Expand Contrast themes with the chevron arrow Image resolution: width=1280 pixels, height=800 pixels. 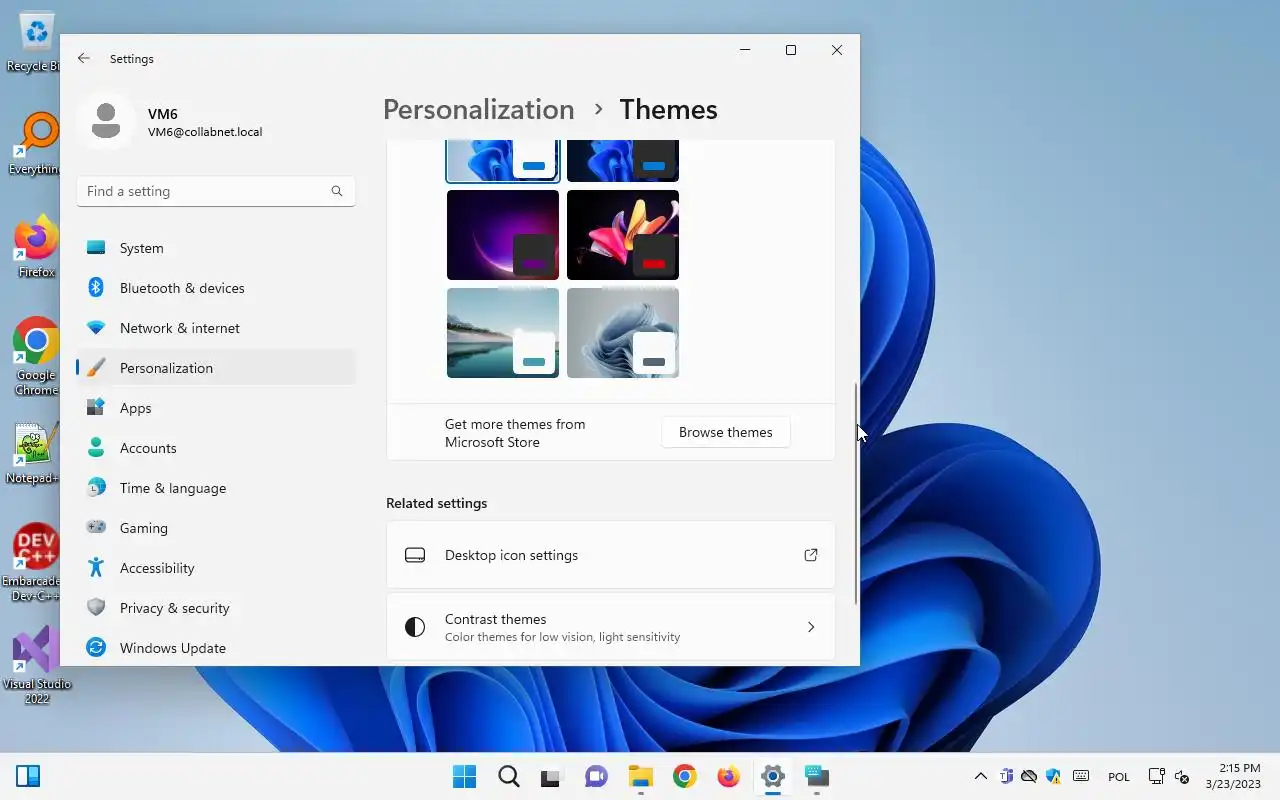(811, 627)
